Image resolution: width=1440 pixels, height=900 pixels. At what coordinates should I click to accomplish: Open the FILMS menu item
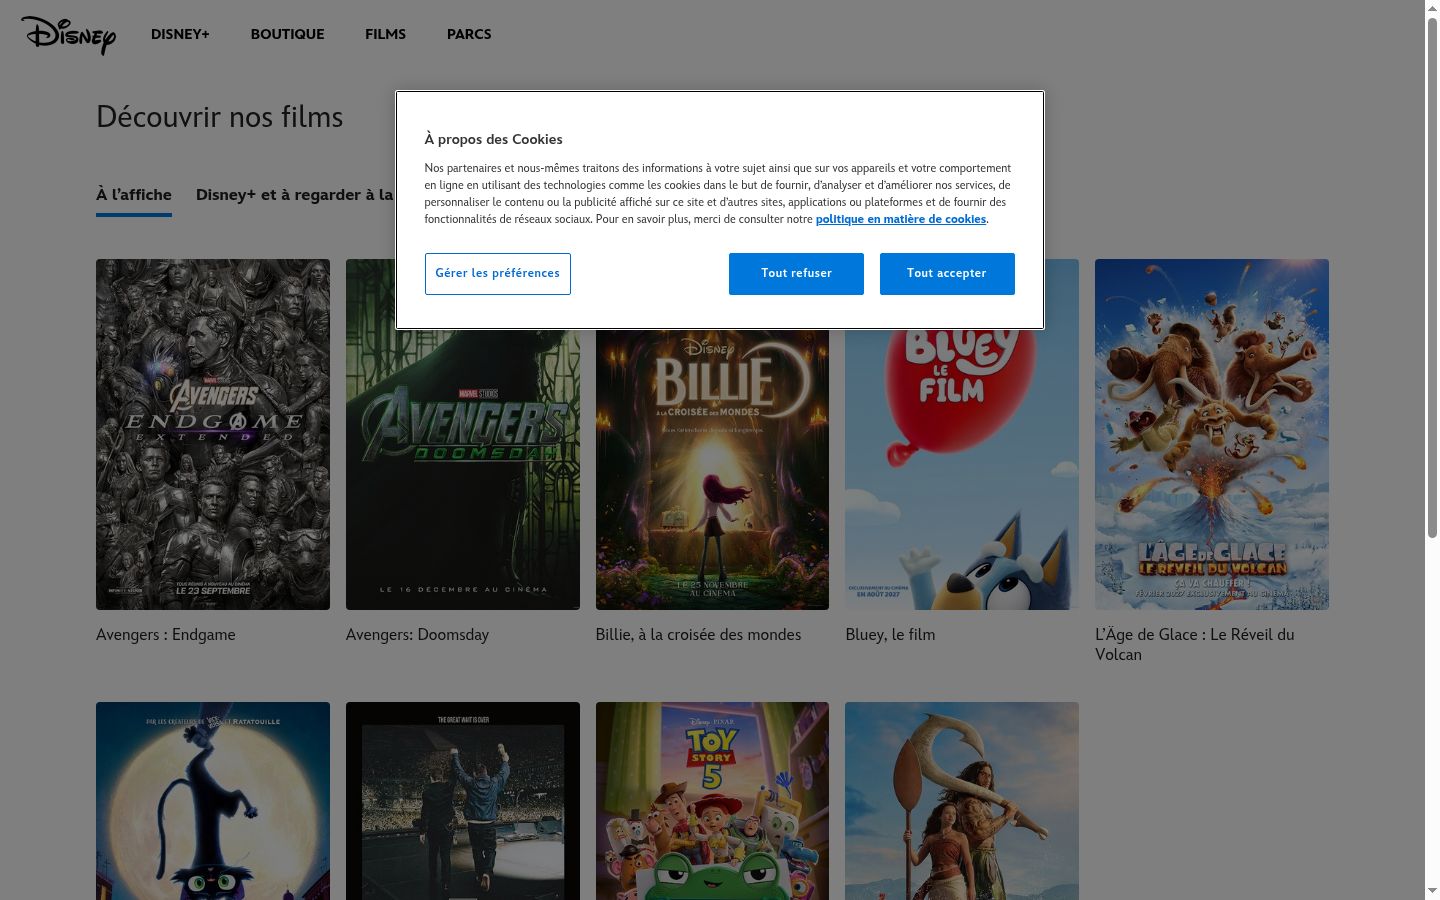pyautogui.click(x=385, y=34)
